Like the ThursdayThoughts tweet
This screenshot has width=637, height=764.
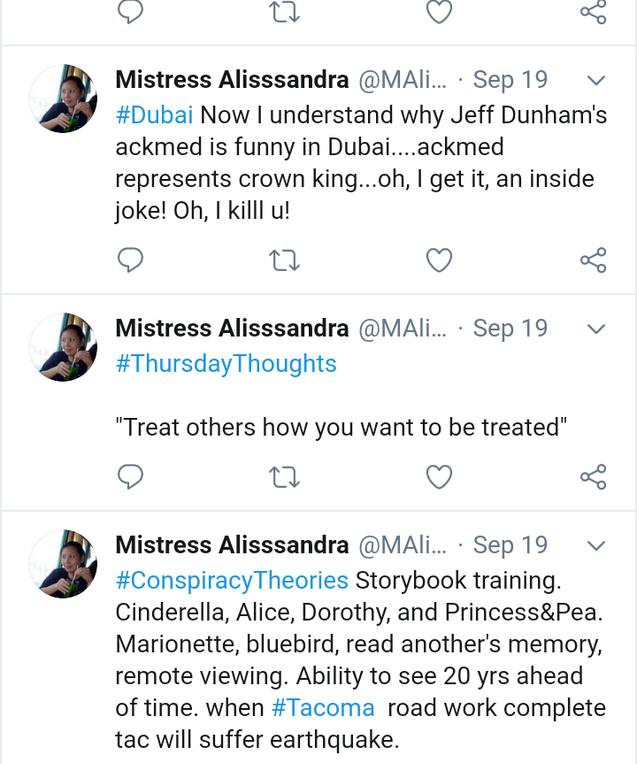pos(439,477)
